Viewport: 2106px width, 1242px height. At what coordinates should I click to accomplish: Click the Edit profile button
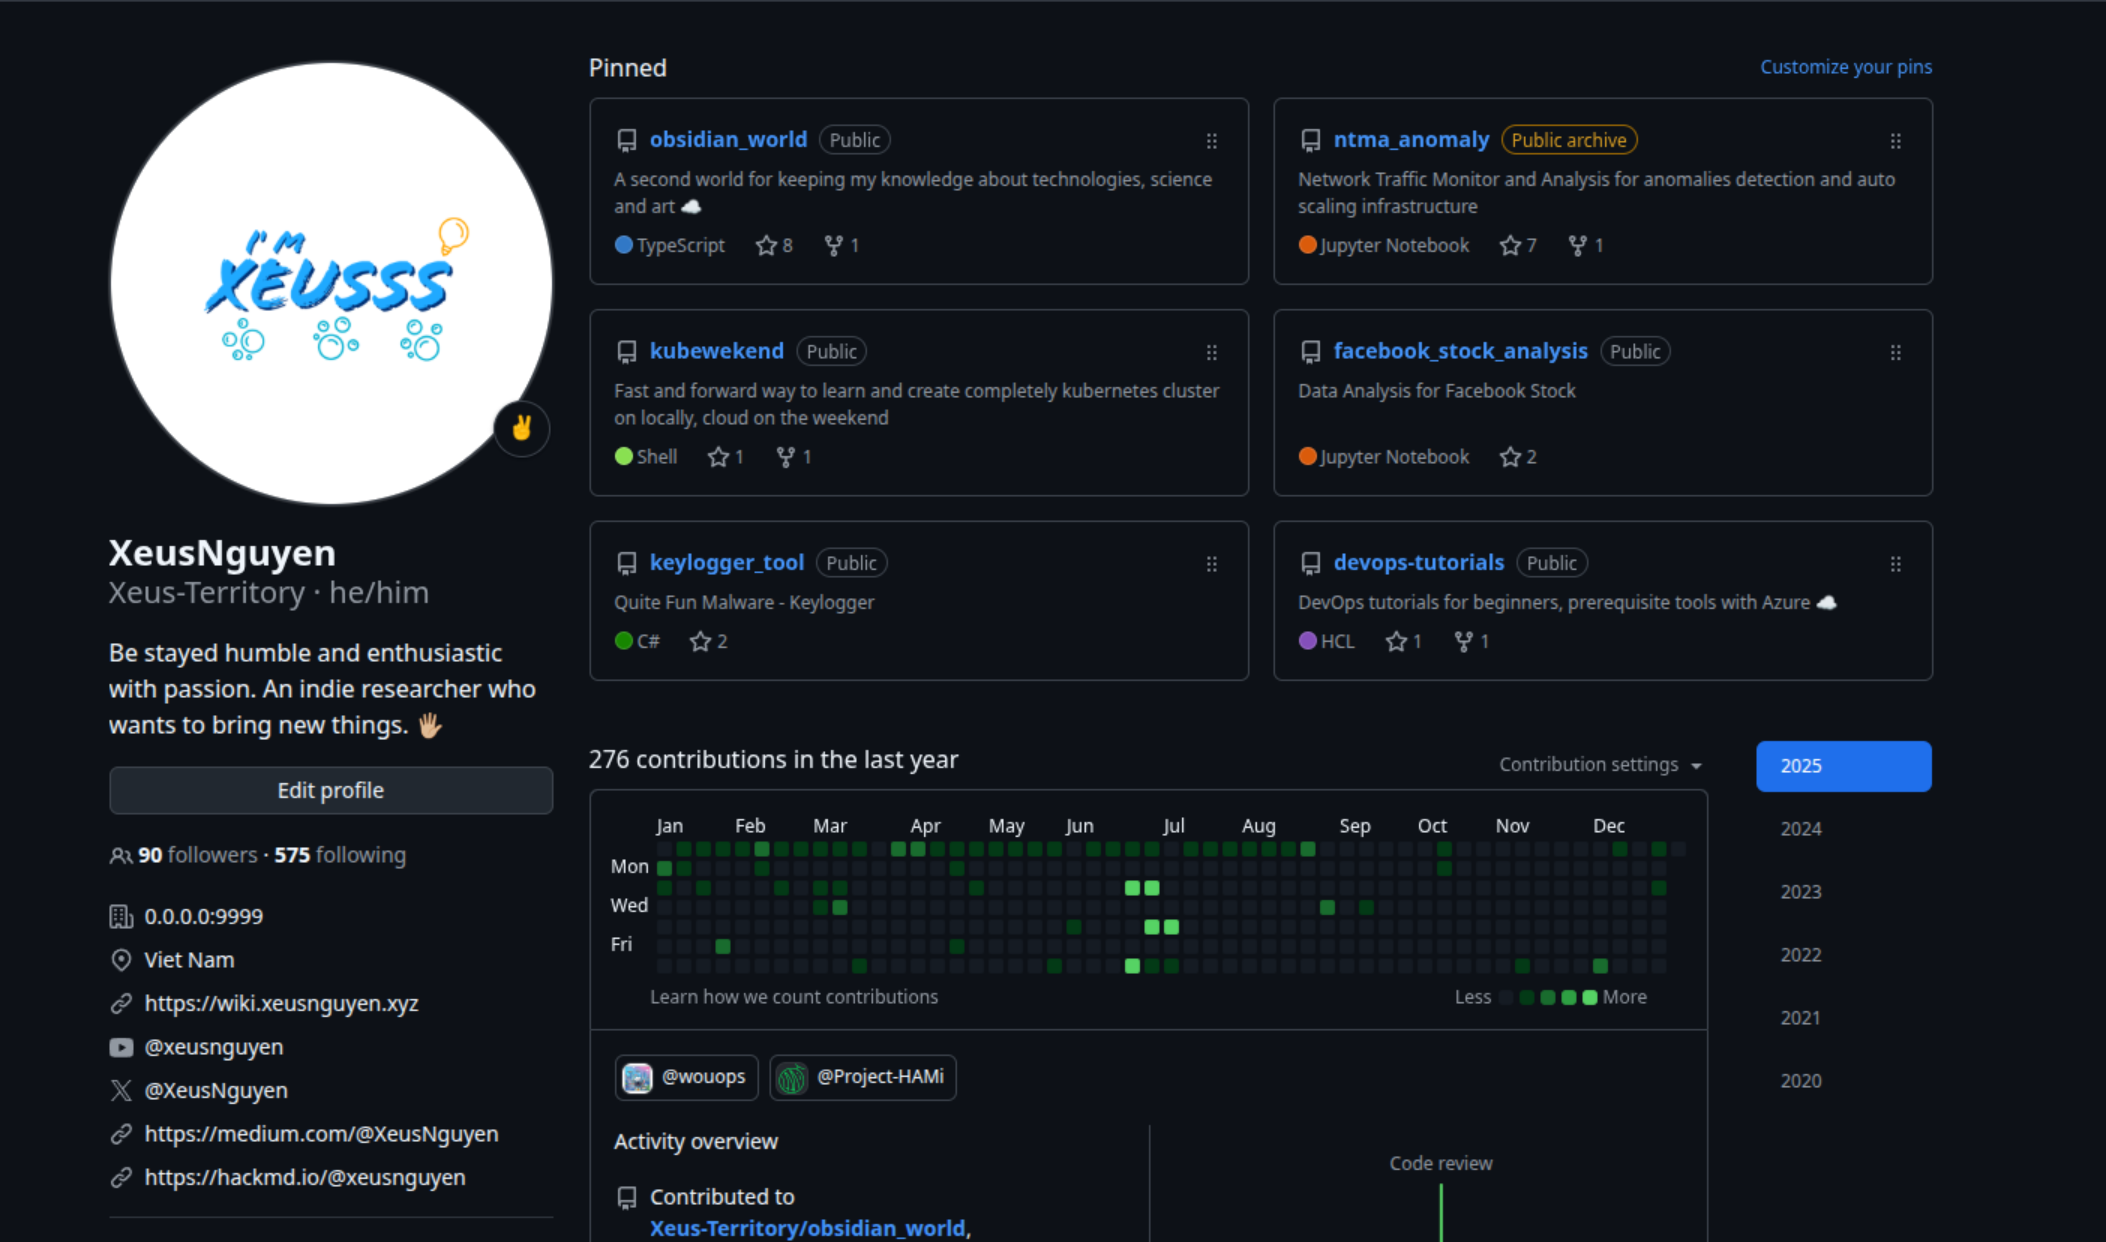point(330,790)
